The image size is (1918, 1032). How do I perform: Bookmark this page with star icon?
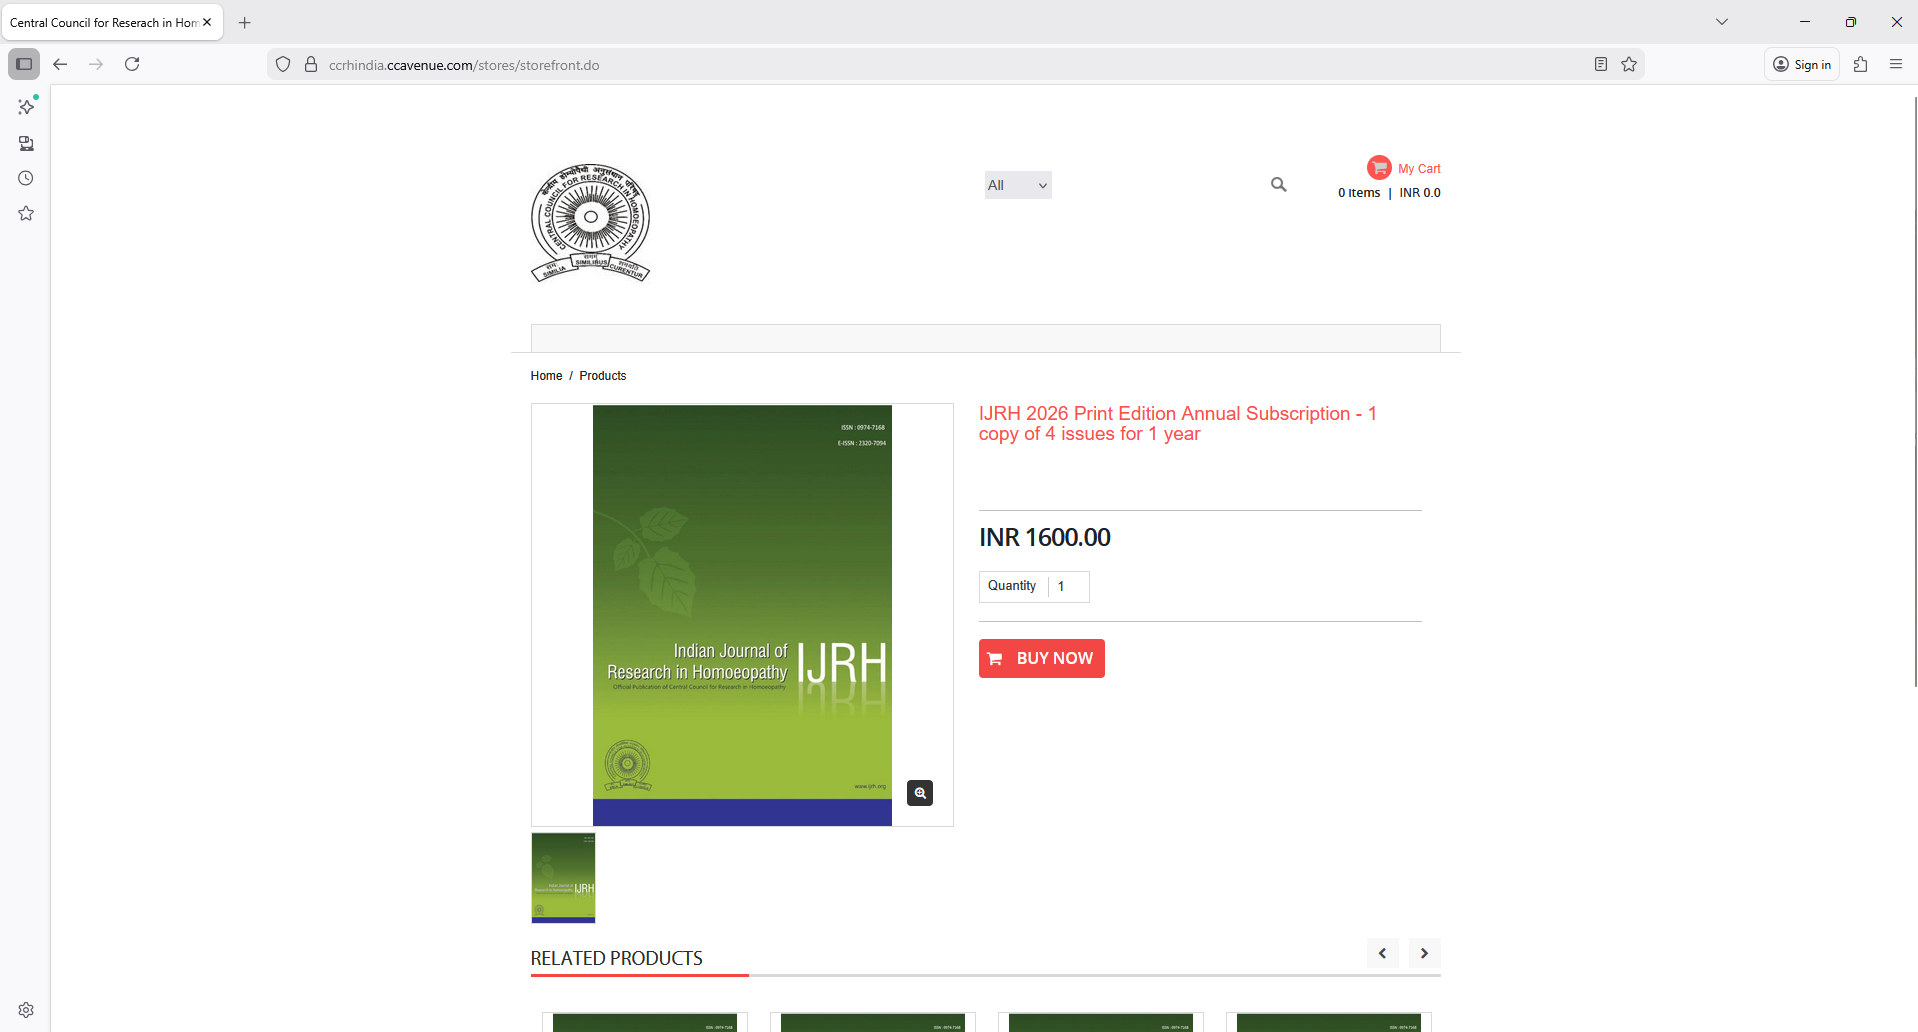pos(1629,65)
